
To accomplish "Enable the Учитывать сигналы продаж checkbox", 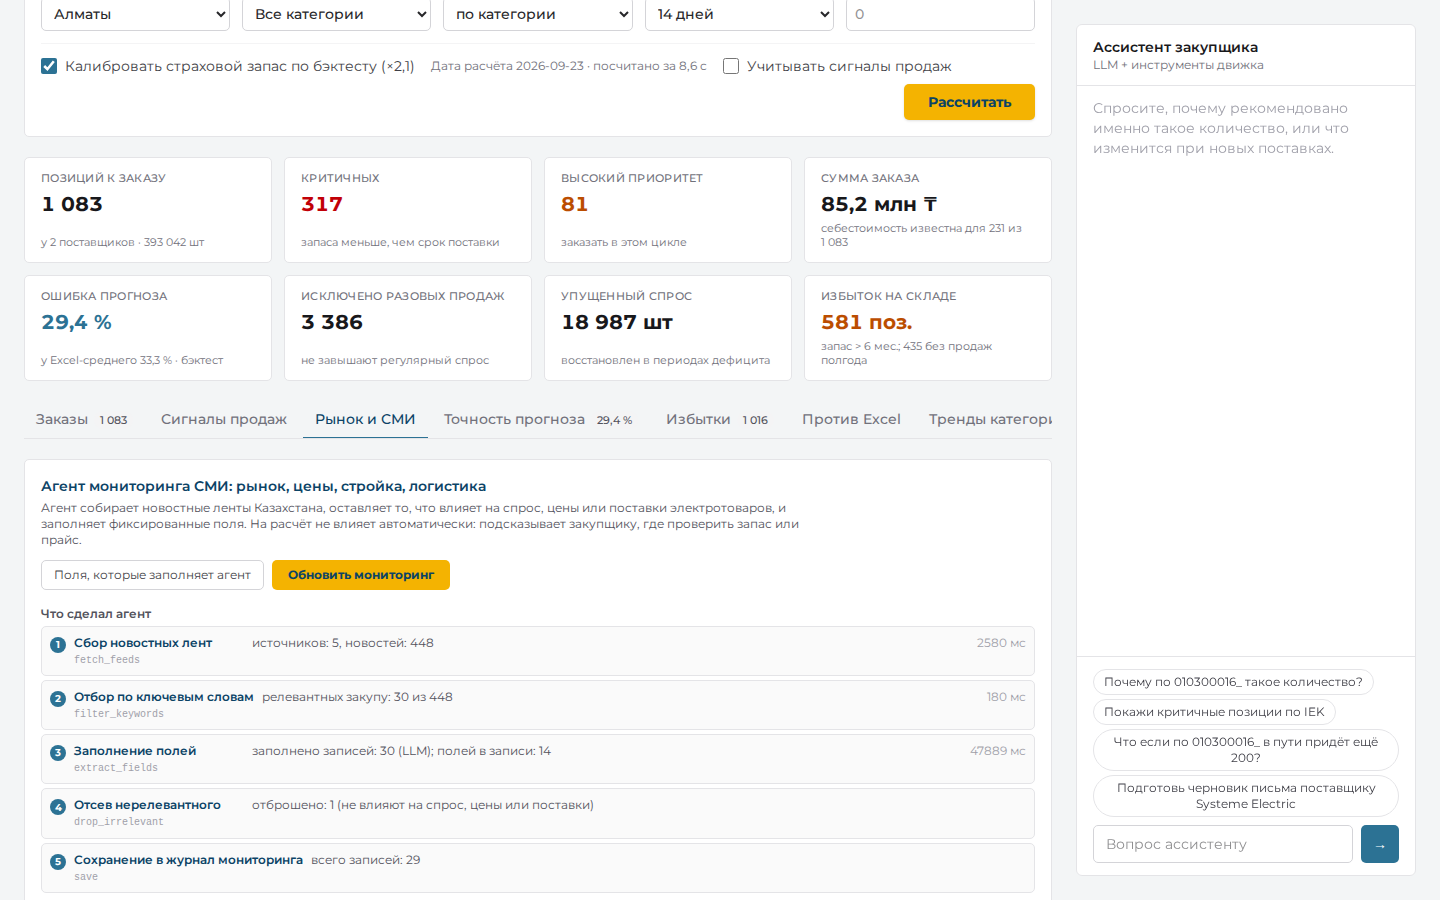I will (x=731, y=66).
